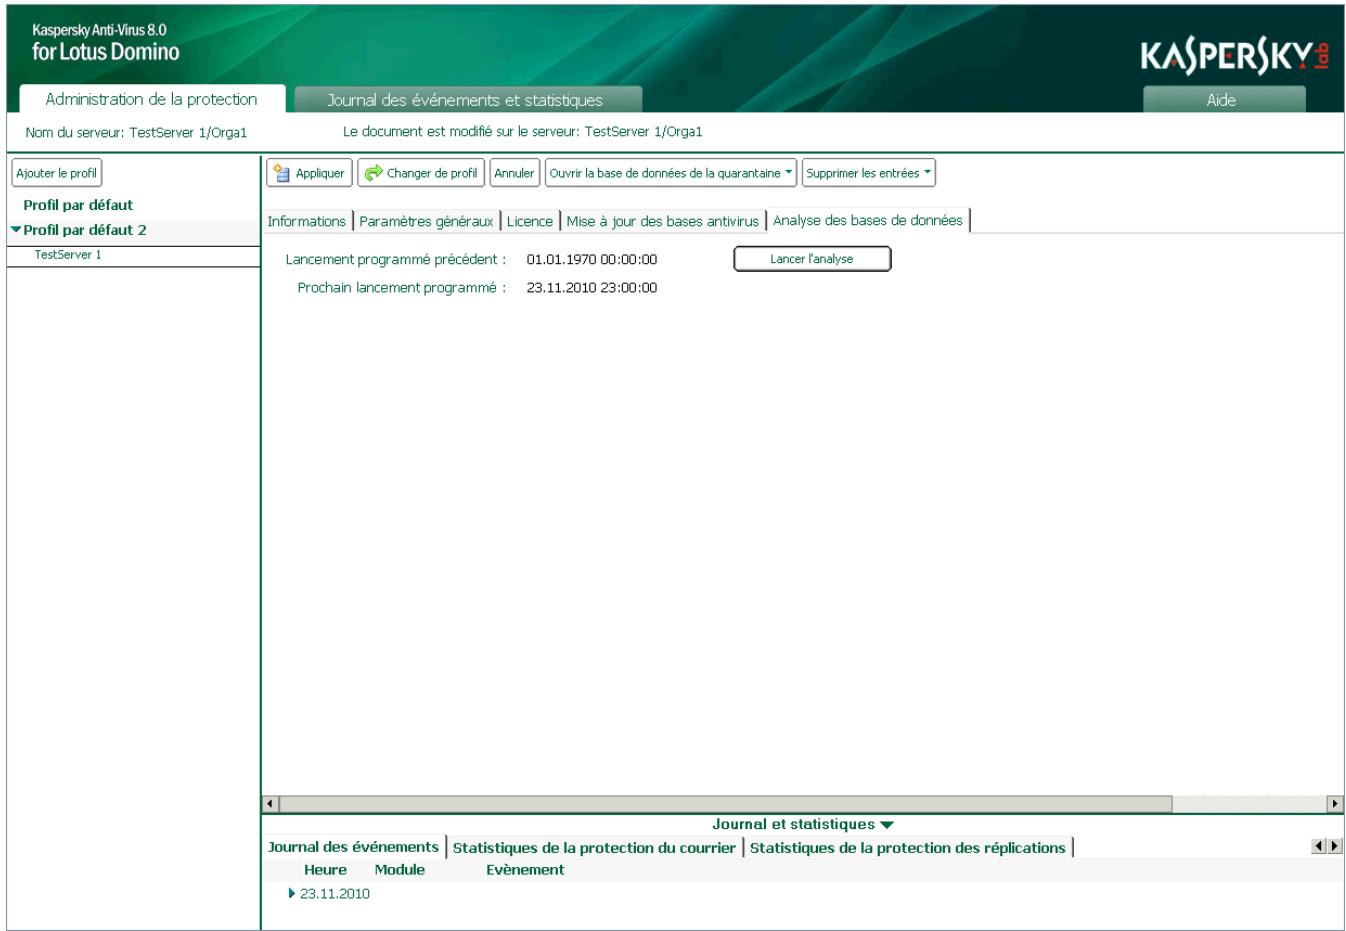The width and height of the screenshot is (1346, 931).
Task: Click the Prochain lancement programmé label
Action: click(402, 288)
